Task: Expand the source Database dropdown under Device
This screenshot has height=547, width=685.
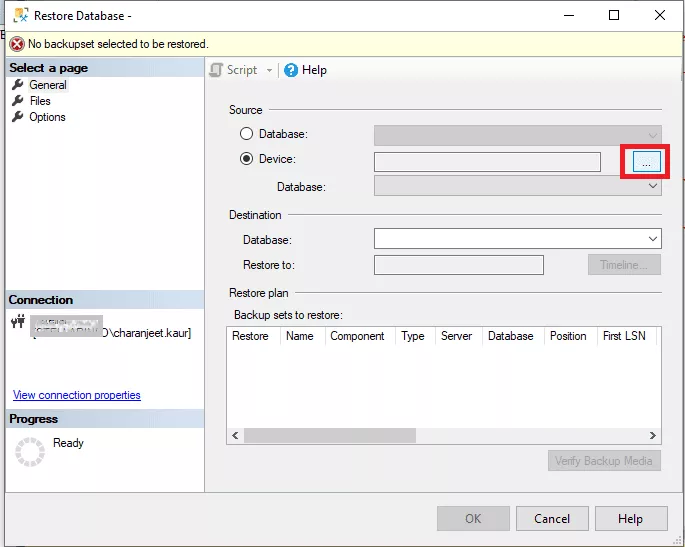Action: click(653, 186)
